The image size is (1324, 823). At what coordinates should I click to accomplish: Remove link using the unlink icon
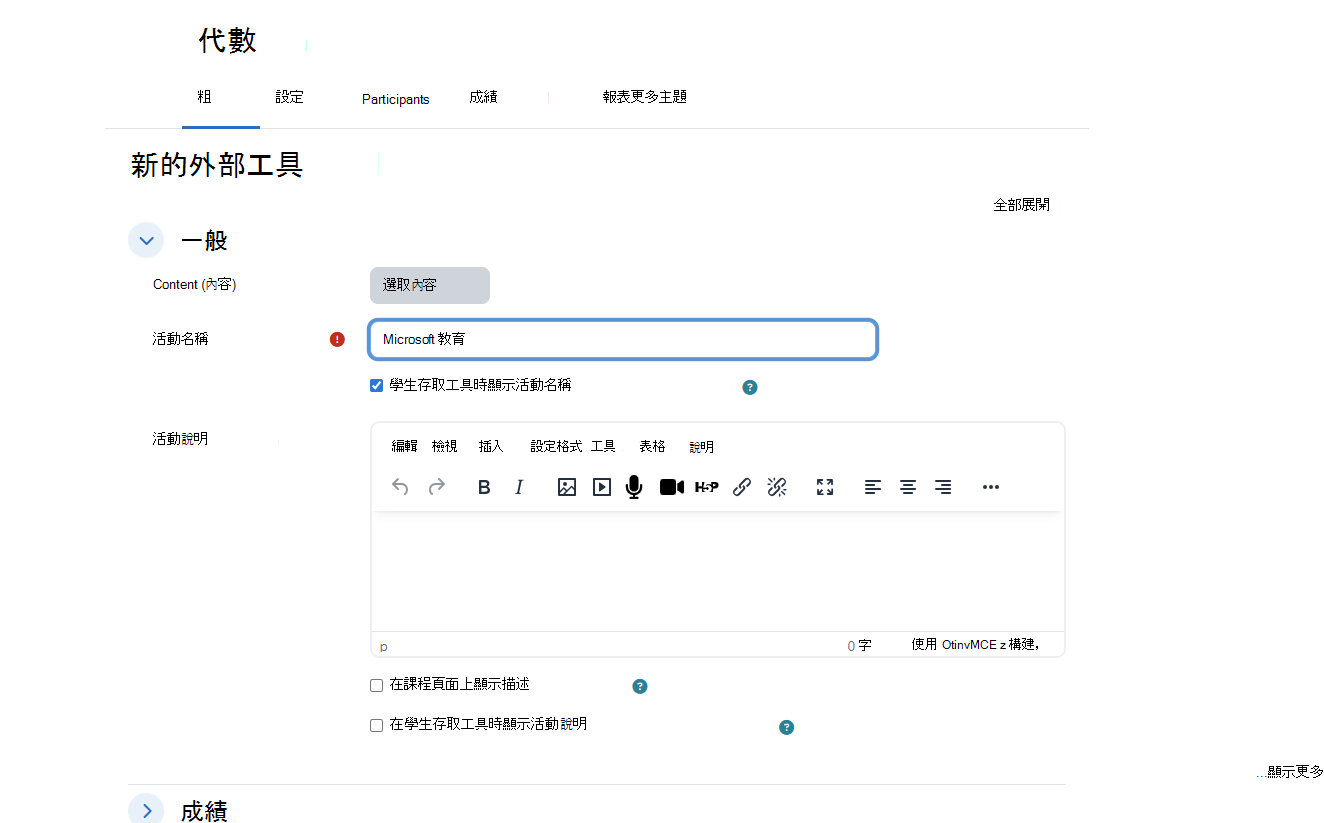[x=777, y=487]
